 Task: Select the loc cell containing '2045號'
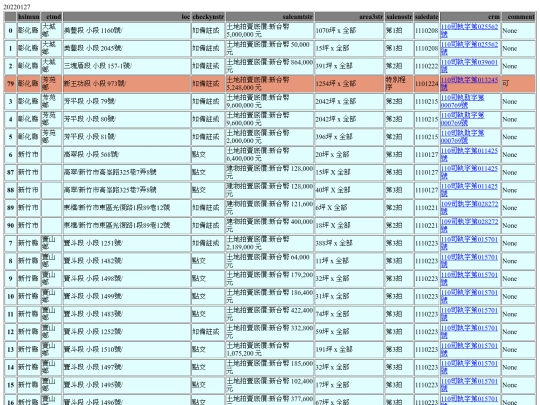tap(127, 48)
